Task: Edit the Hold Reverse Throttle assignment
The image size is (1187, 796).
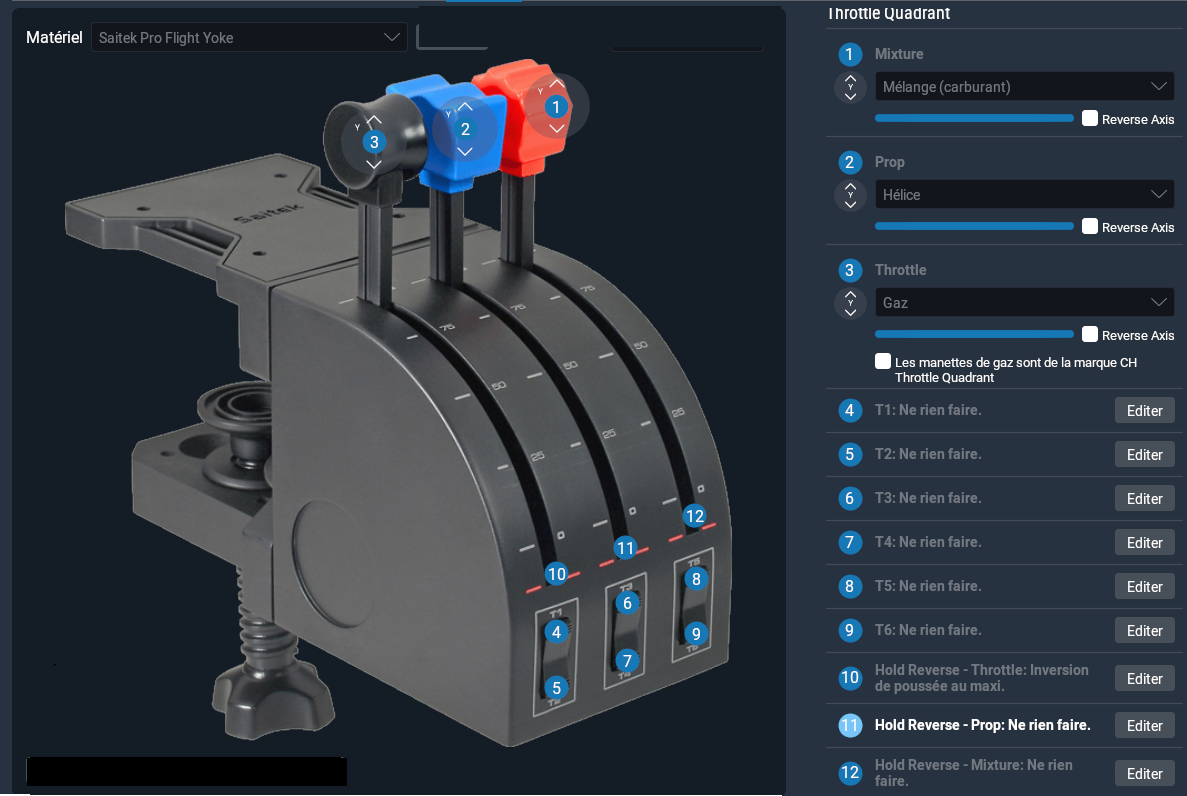Action: coord(1145,679)
